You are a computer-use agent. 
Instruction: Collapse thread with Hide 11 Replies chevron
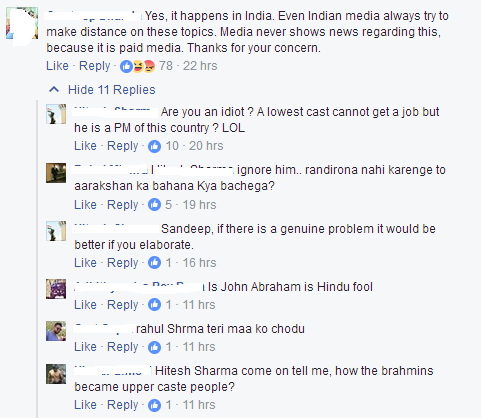coord(54,89)
